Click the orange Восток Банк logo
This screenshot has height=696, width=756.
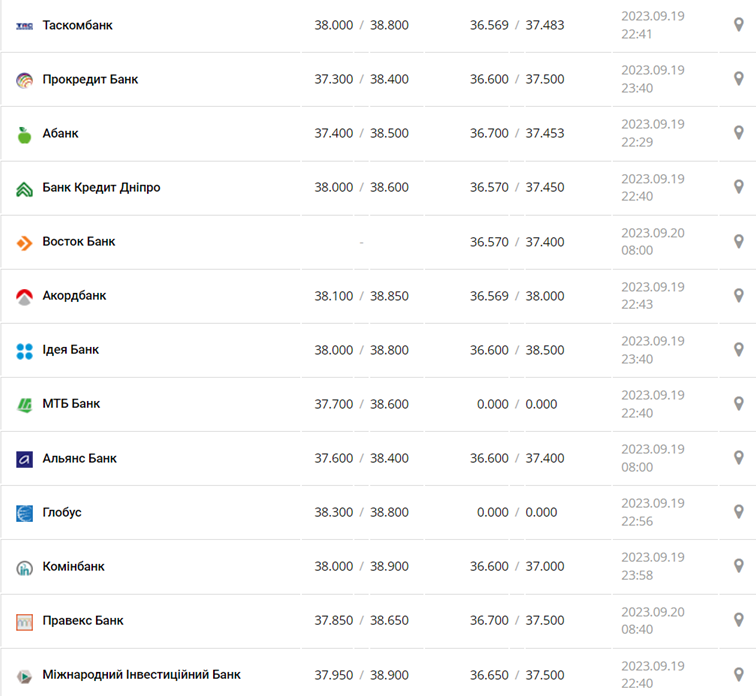(x=25, y=242)
